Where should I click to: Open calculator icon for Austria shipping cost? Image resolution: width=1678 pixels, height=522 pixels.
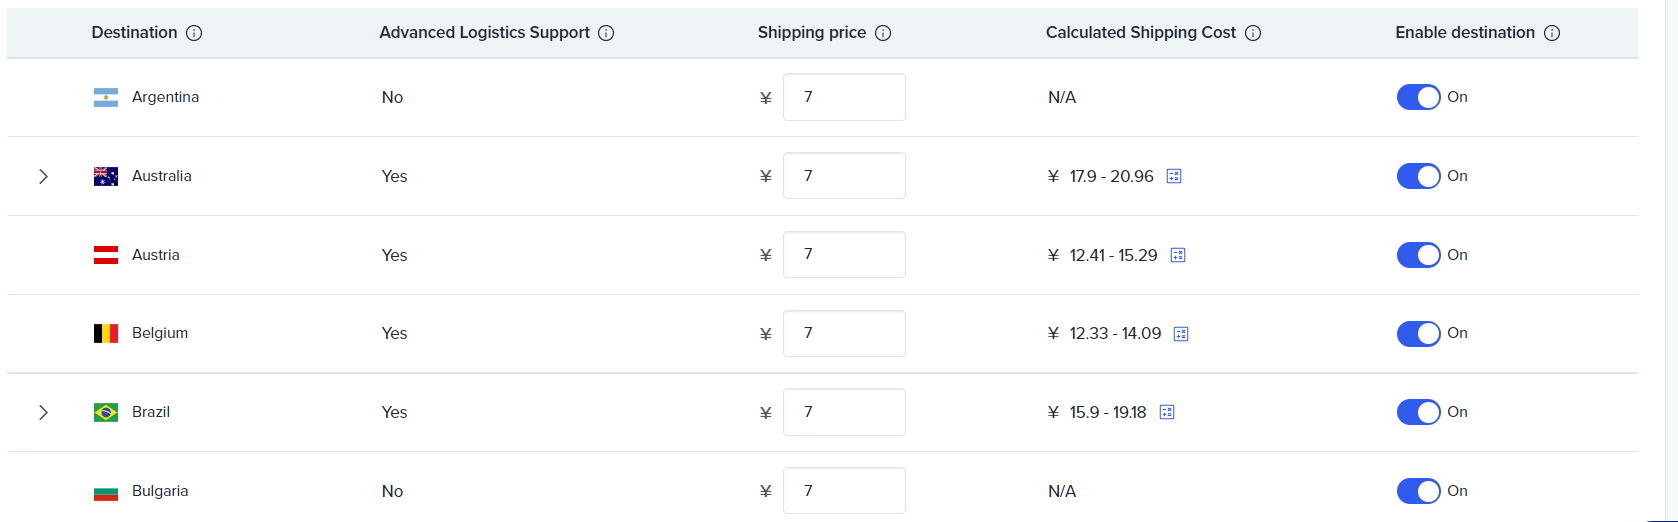[x=1178, y=255]
